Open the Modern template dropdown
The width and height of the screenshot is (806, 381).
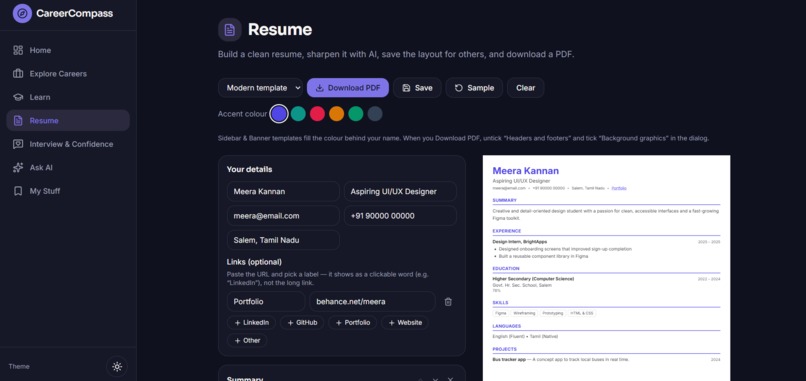coord(261,88)
